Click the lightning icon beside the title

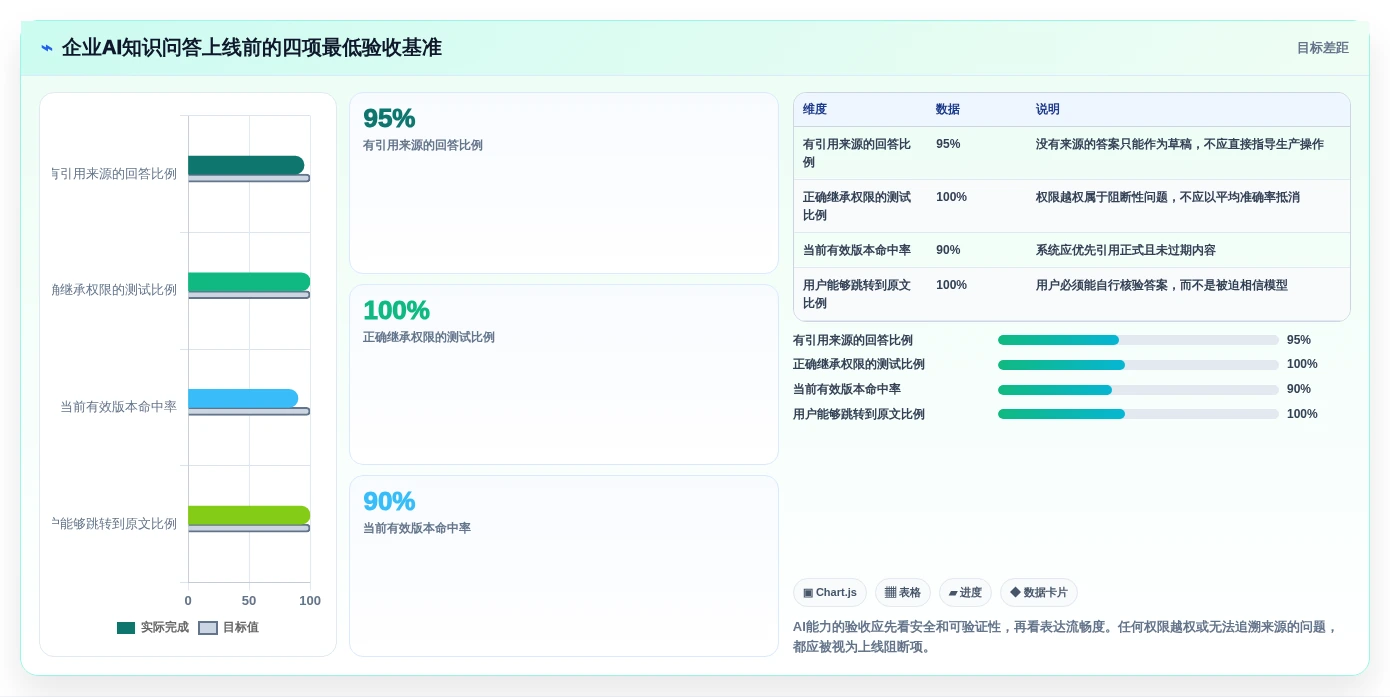pyautogui.click(x=47, y=48)
